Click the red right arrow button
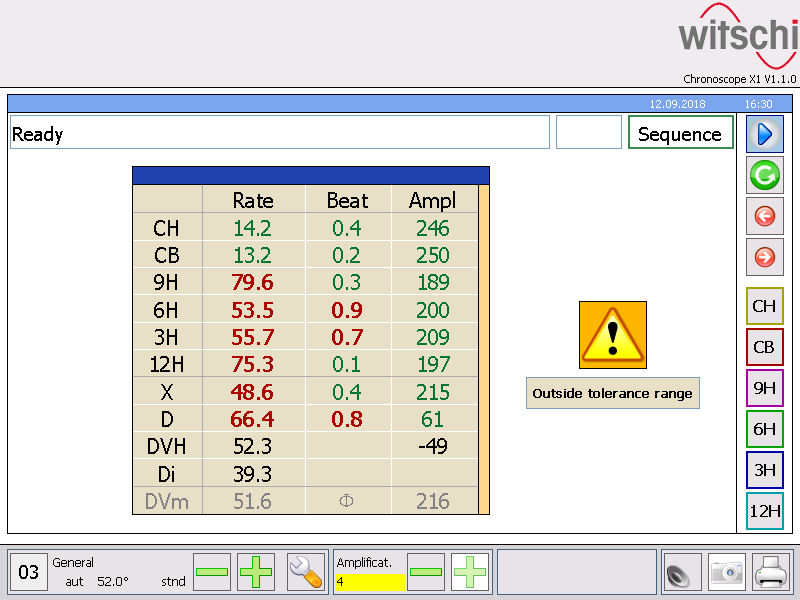The width and height of the screenshot is (800, 600). click(x=765, y=257)
